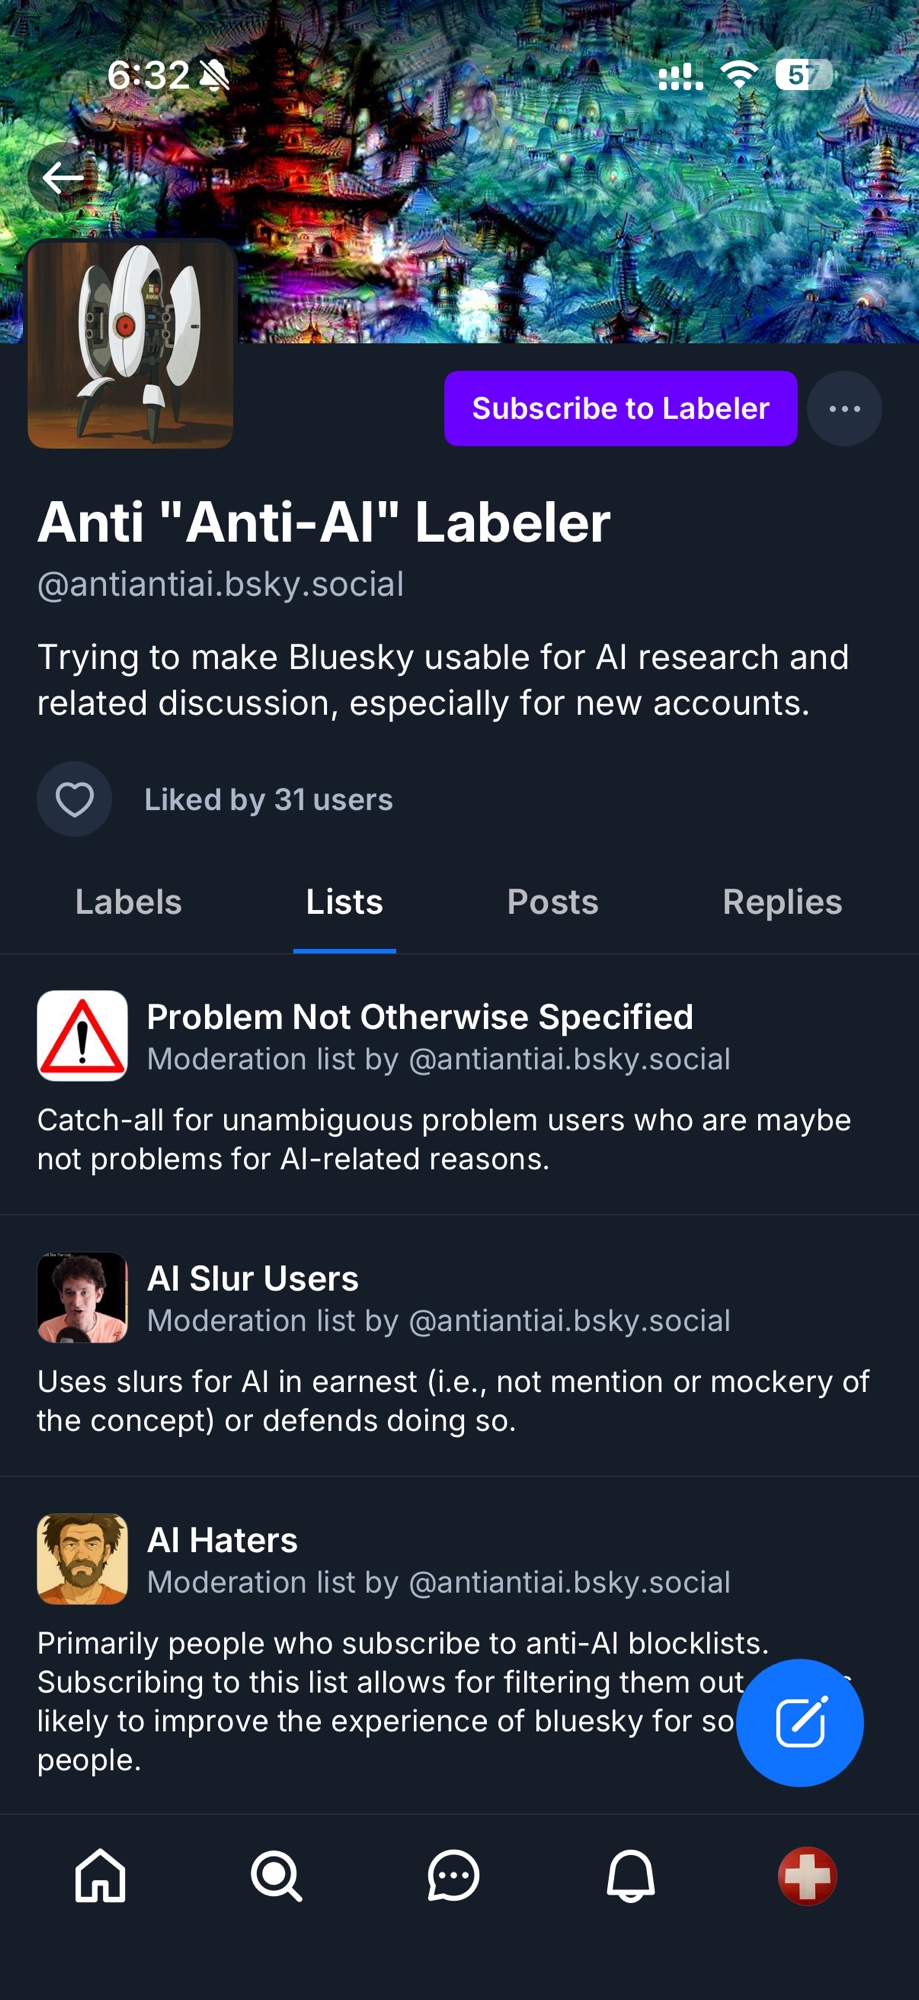Screen dimensions: 919x2000
Task: Open the AI Haters list title
Action: click(x=222, y=1540)
